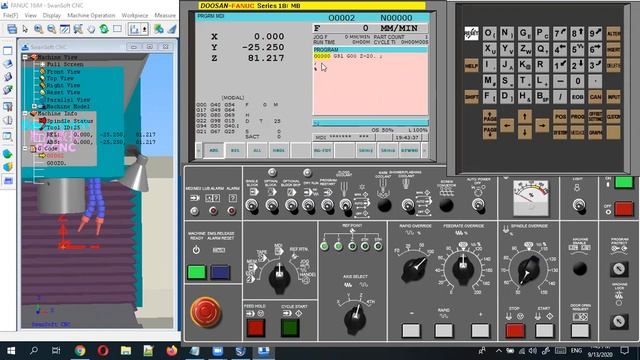Open the Machine Operation menu
640x360 pixels.
pyautogui.click(x=91, y=15)
